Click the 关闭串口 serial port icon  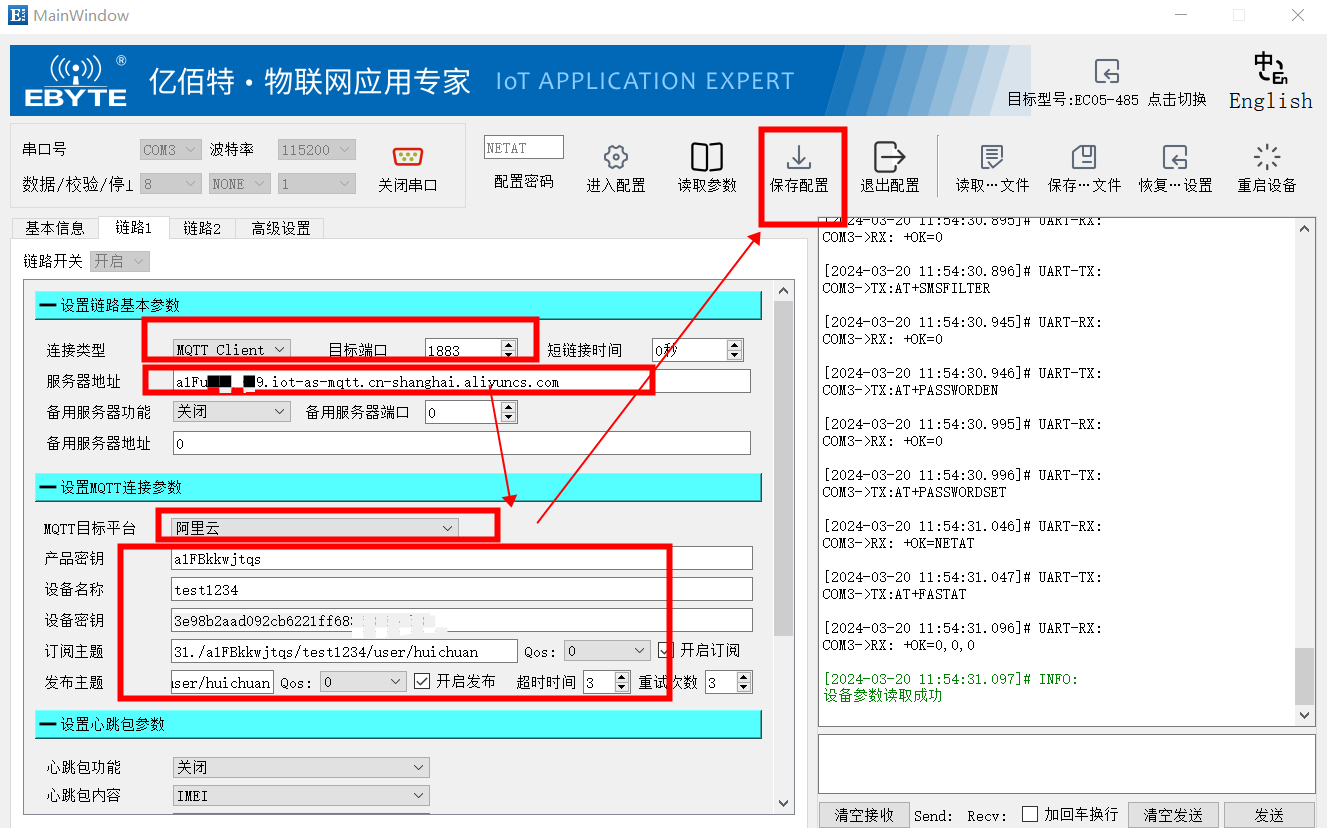pyautogui.click(x=407, y=156)
